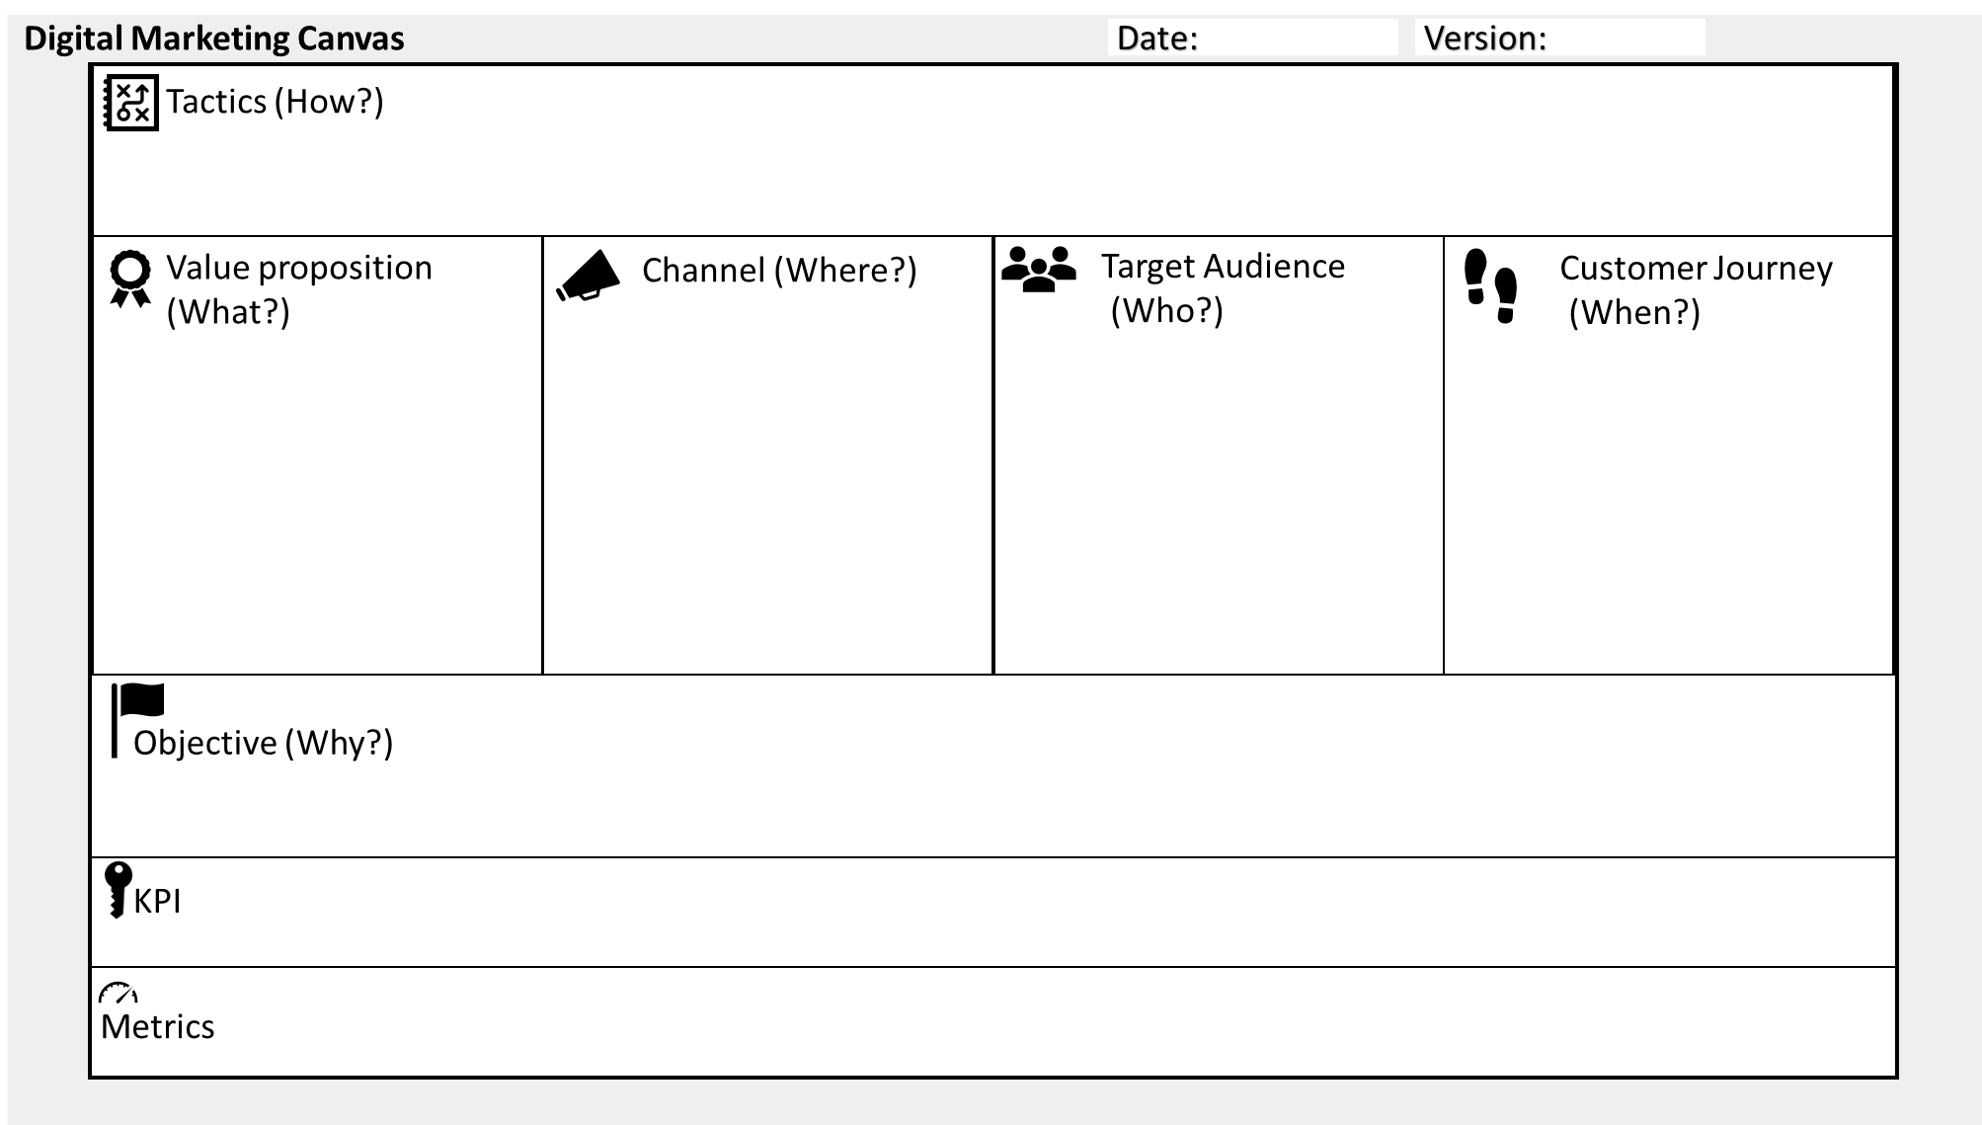Click the Customer Journey footprints icon
Image resolution: width=1982 pixels, height=1125 pixels.
pos(1490,286)
